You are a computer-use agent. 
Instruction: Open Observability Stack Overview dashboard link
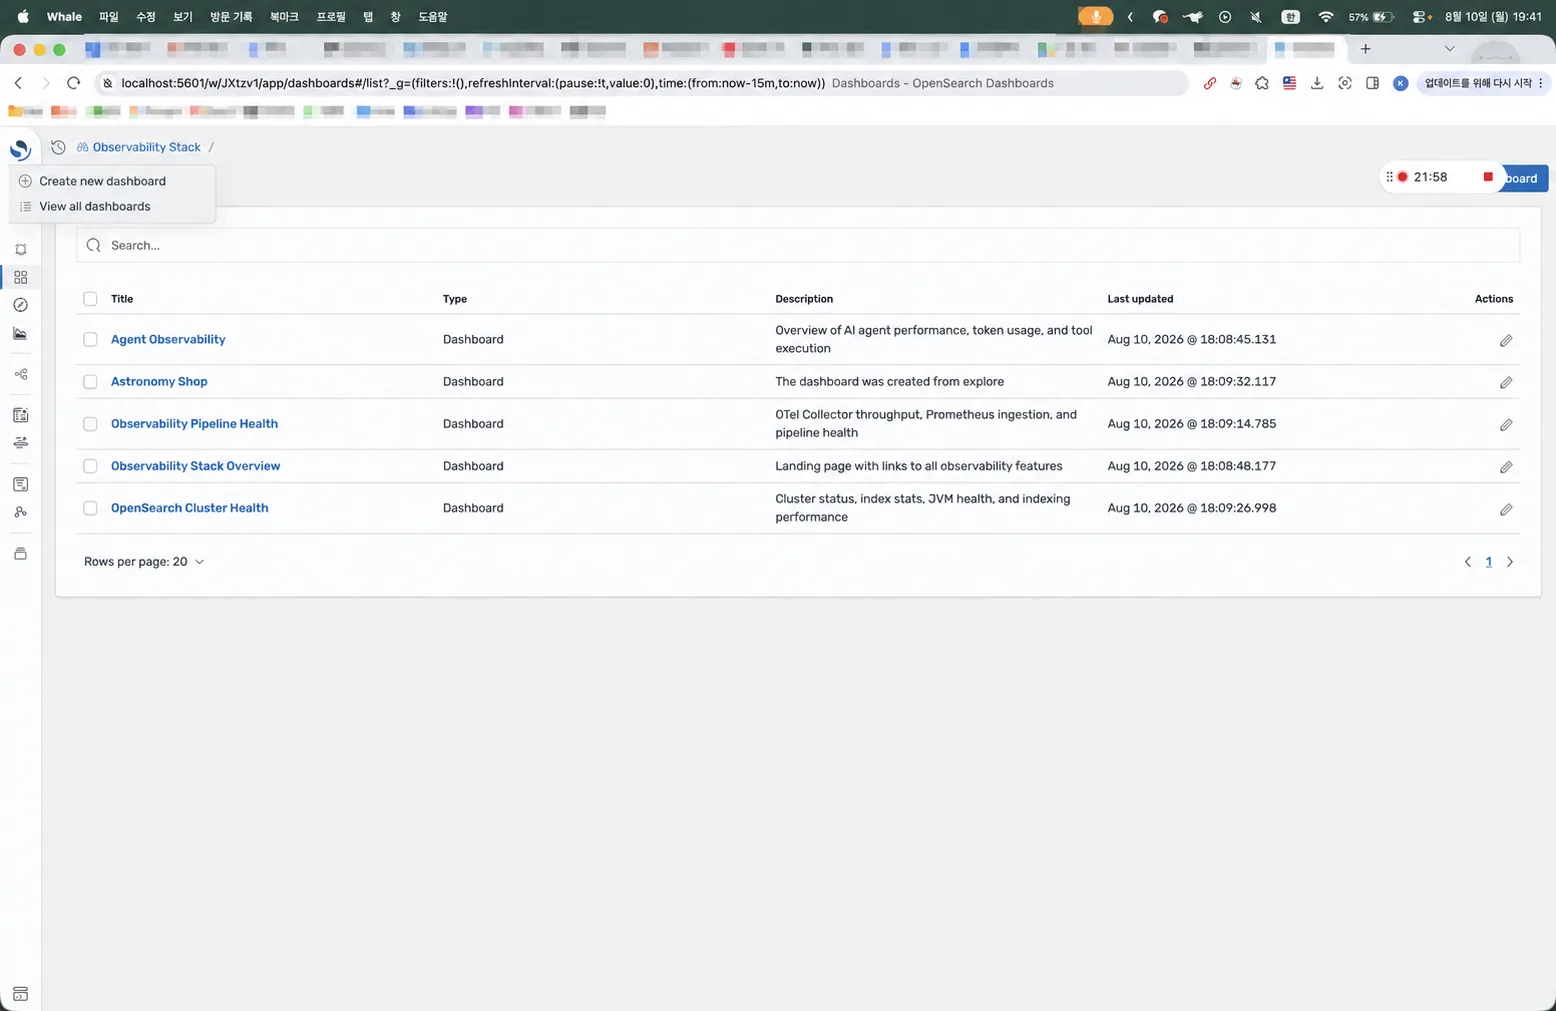click(195, 466)
